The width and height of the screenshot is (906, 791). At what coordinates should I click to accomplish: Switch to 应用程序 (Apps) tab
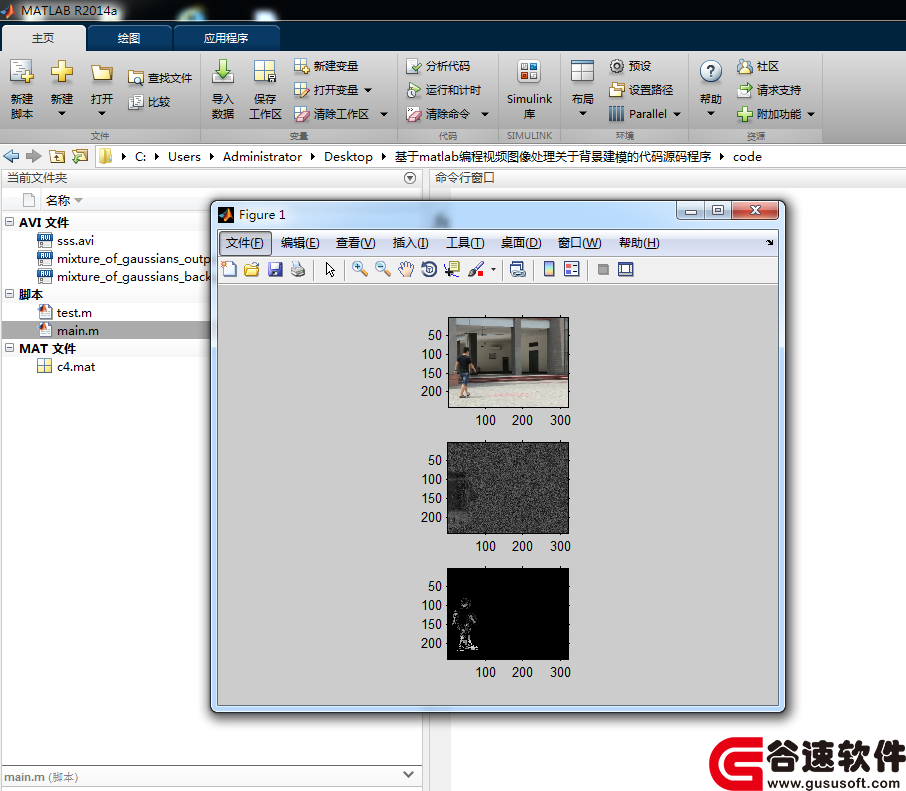click(226, 38)
